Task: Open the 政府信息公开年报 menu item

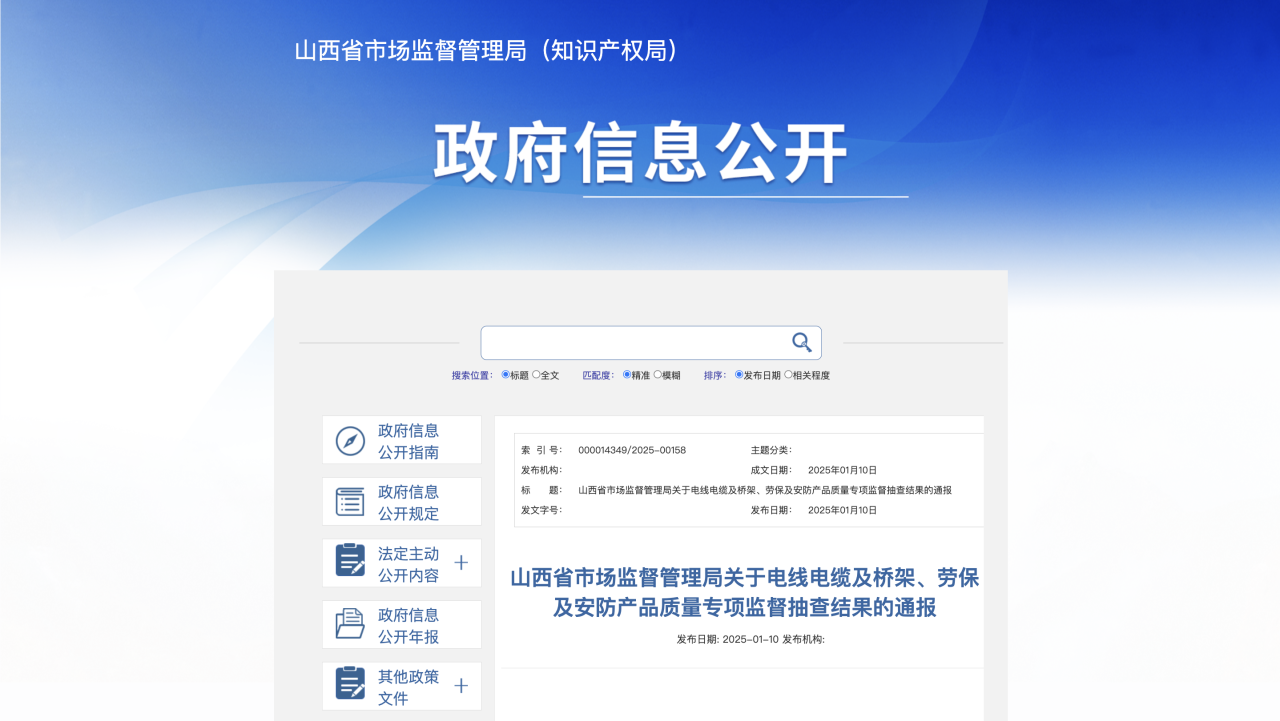Action: [408, 625]
